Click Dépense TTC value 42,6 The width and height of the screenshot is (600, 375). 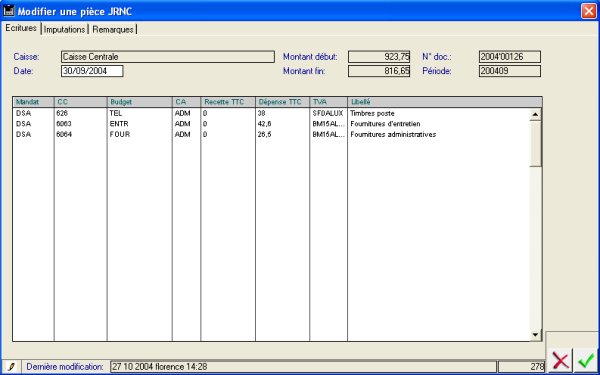264,124
